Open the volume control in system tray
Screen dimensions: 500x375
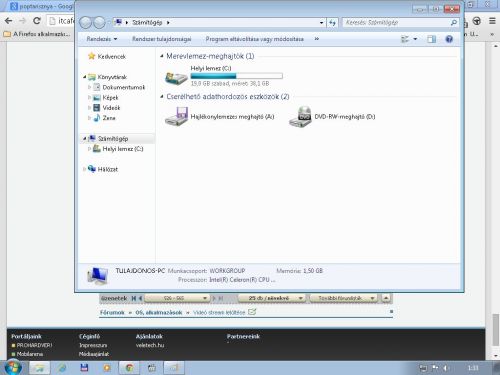pyautogui.click(x=446, y=368)
